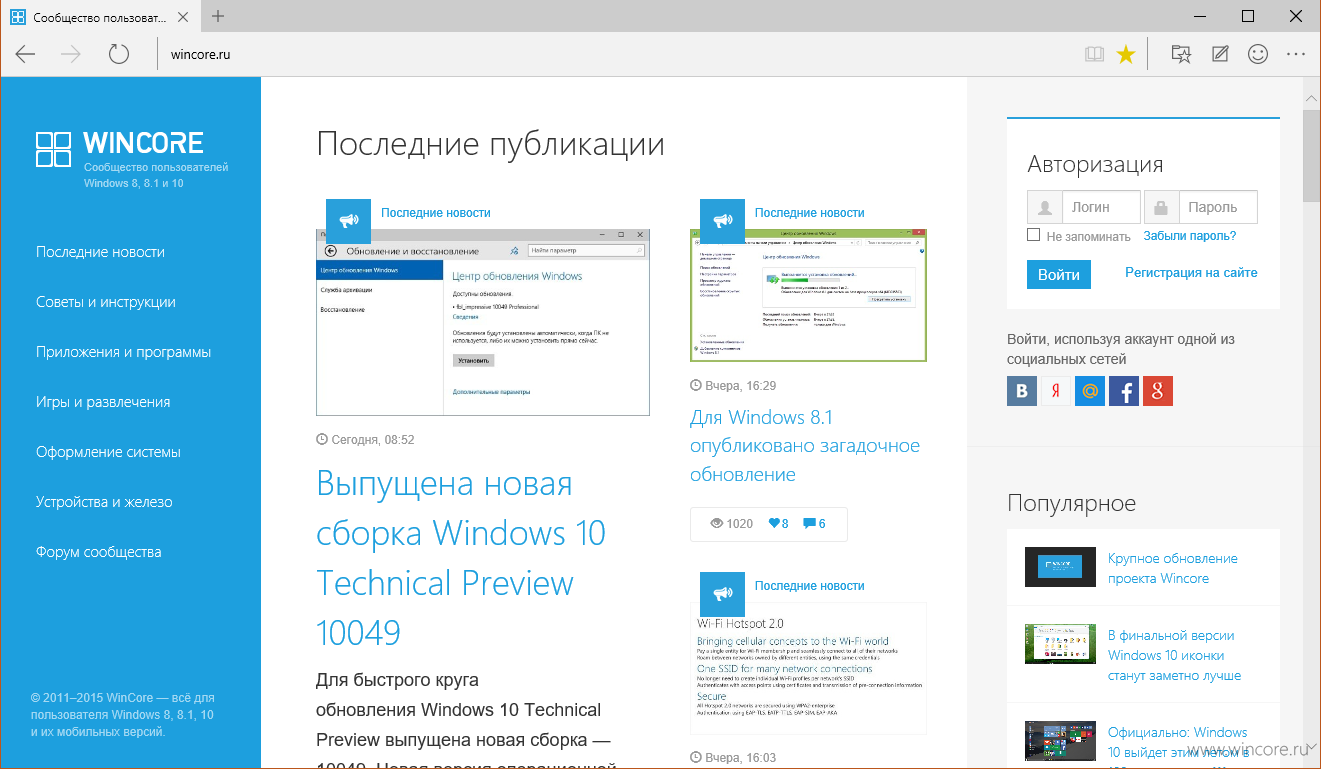Image resolution: width=1321 pixels, height=769 pixels.
Task: Click Регистрация на сайте link
Action: [x=1191, y=272]
